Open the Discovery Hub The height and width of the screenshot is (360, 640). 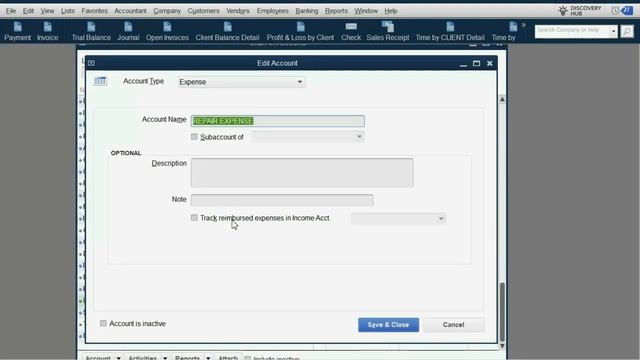580,11
